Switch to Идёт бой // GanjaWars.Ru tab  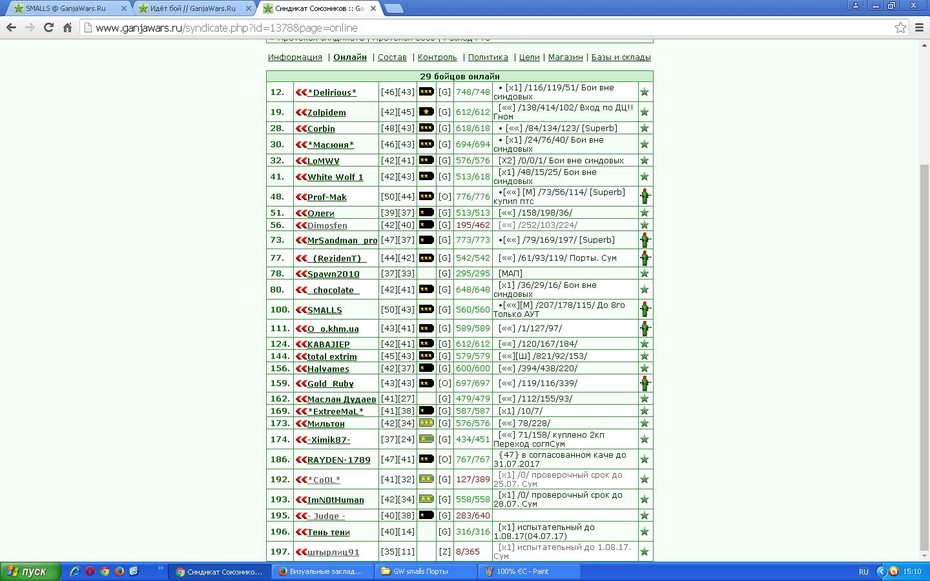(193, 8)
